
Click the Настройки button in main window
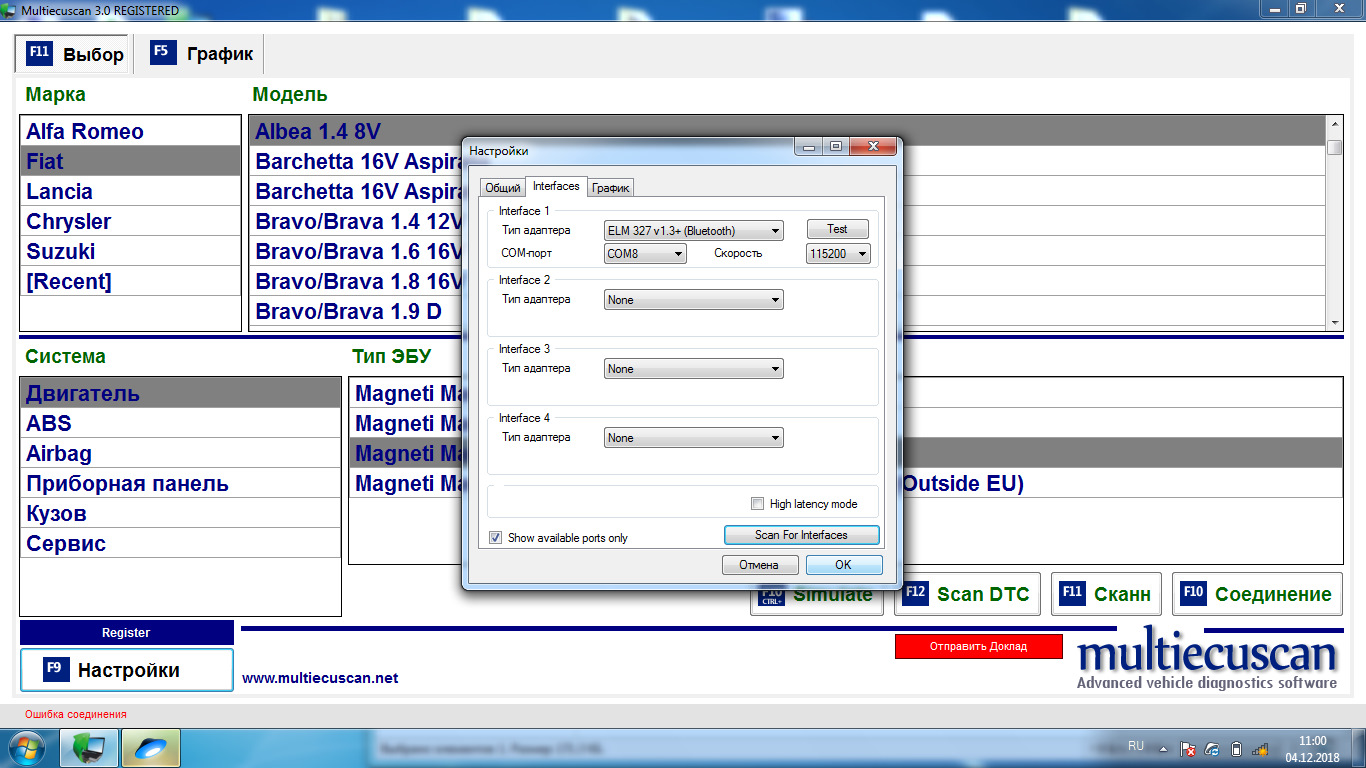click(x=127, y=670)
